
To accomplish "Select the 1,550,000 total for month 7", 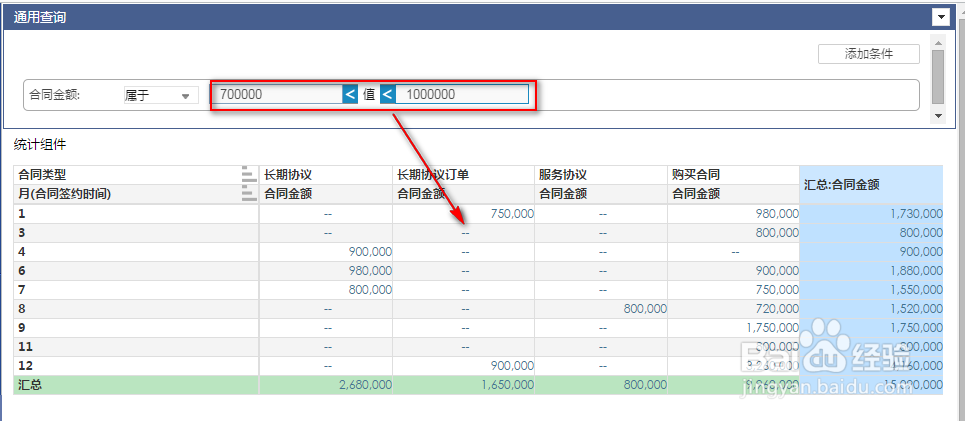I will click(x=871, y=290).
